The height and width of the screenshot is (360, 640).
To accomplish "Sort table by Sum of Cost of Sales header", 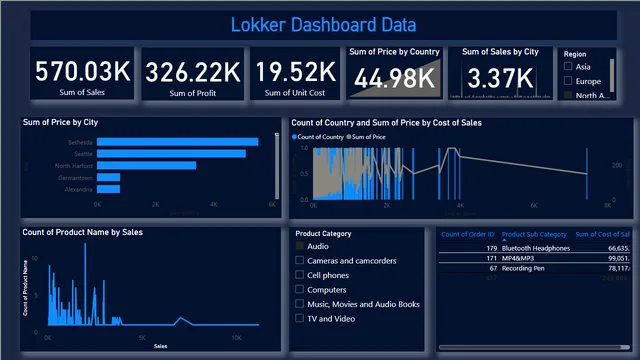I will (602, 234).
